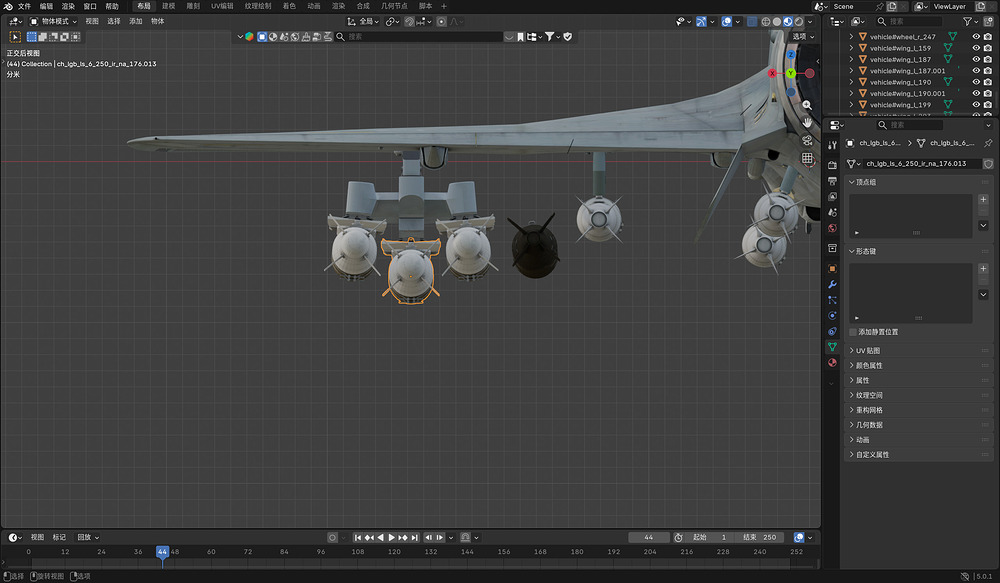Hide vehicle#wing_L159 with its eye toggle
The height and width of the screenshot is (583, 1000).
[975, 47]
